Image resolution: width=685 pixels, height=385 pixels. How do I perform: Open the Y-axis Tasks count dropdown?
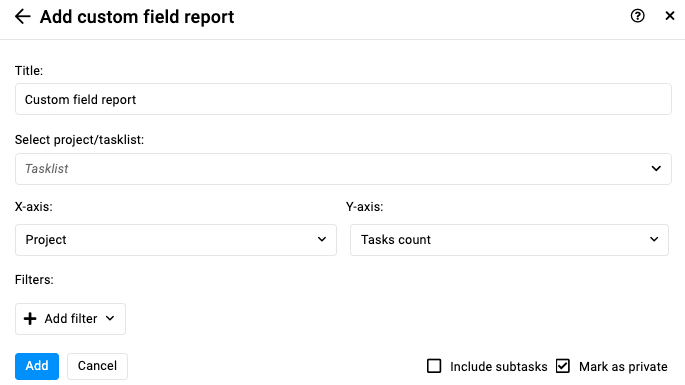tap(509, 240)
